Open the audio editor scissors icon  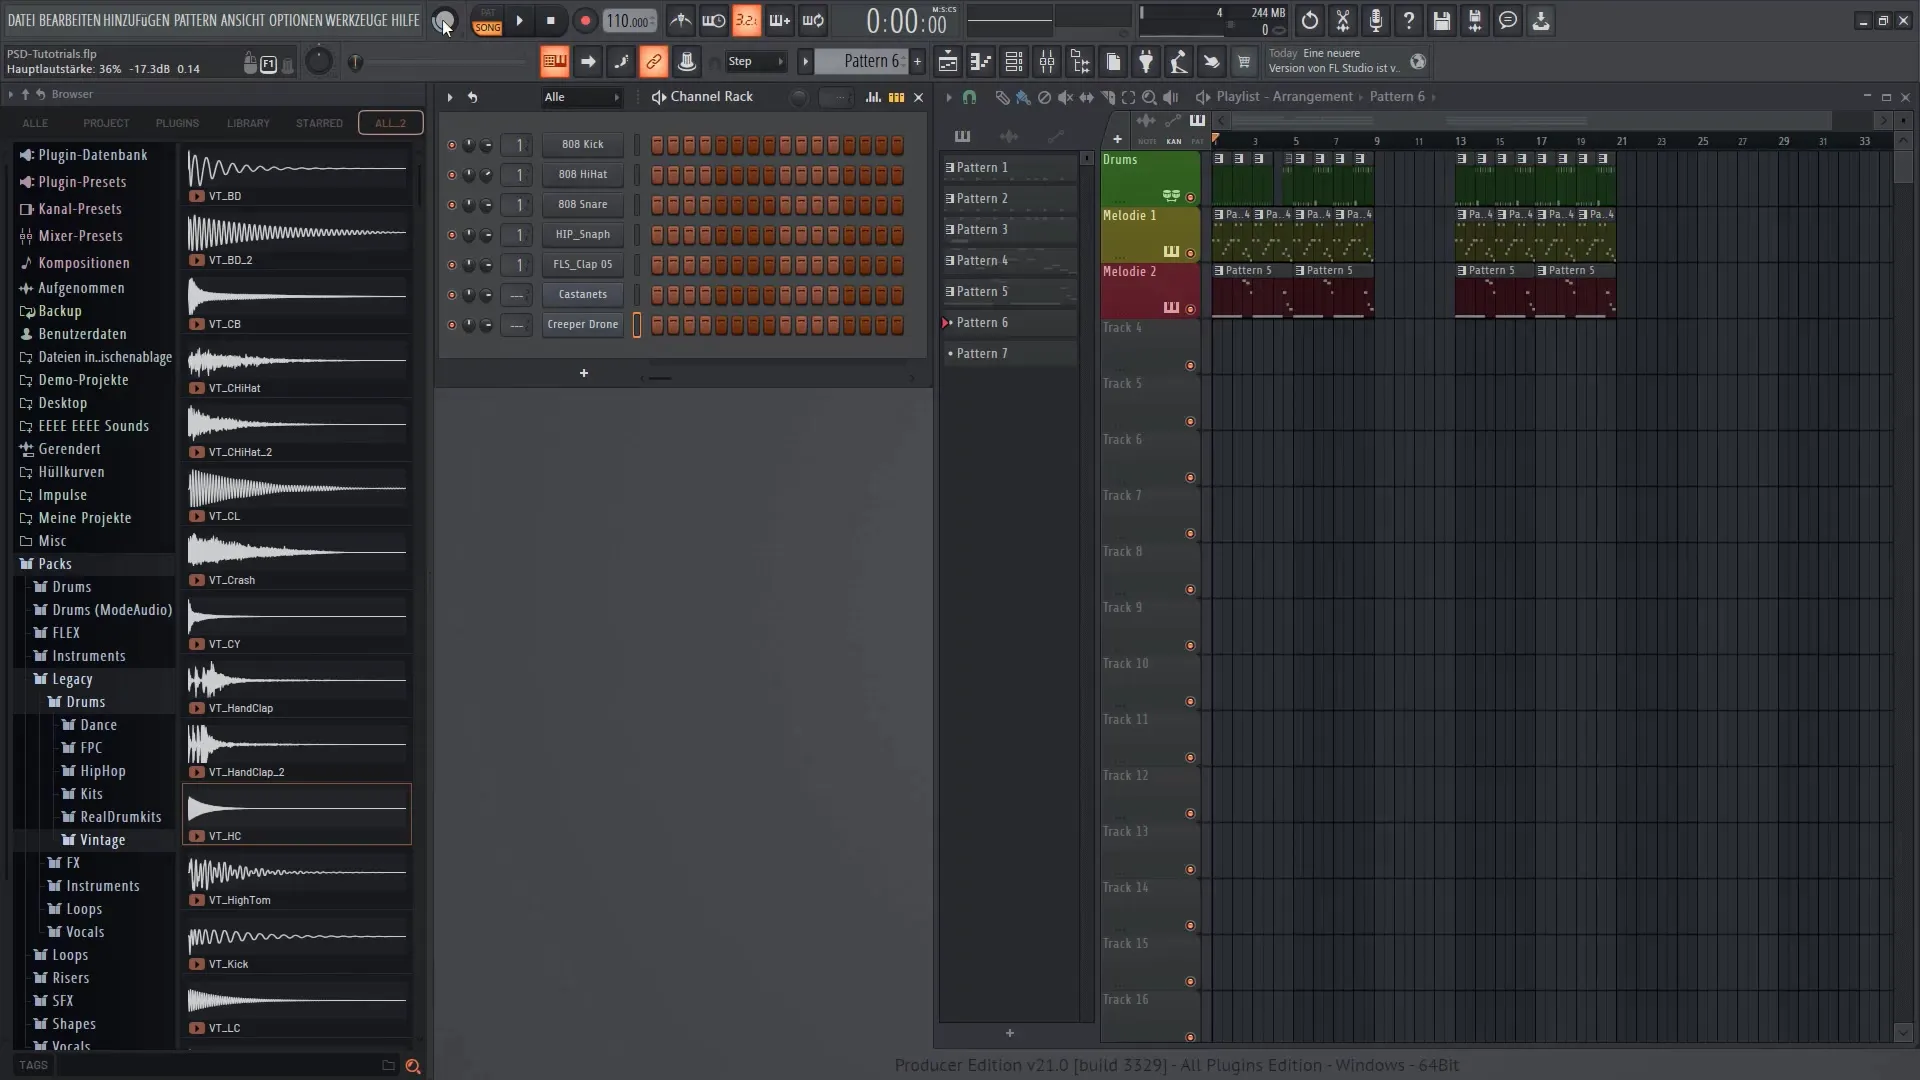[x=1342, y=21]
